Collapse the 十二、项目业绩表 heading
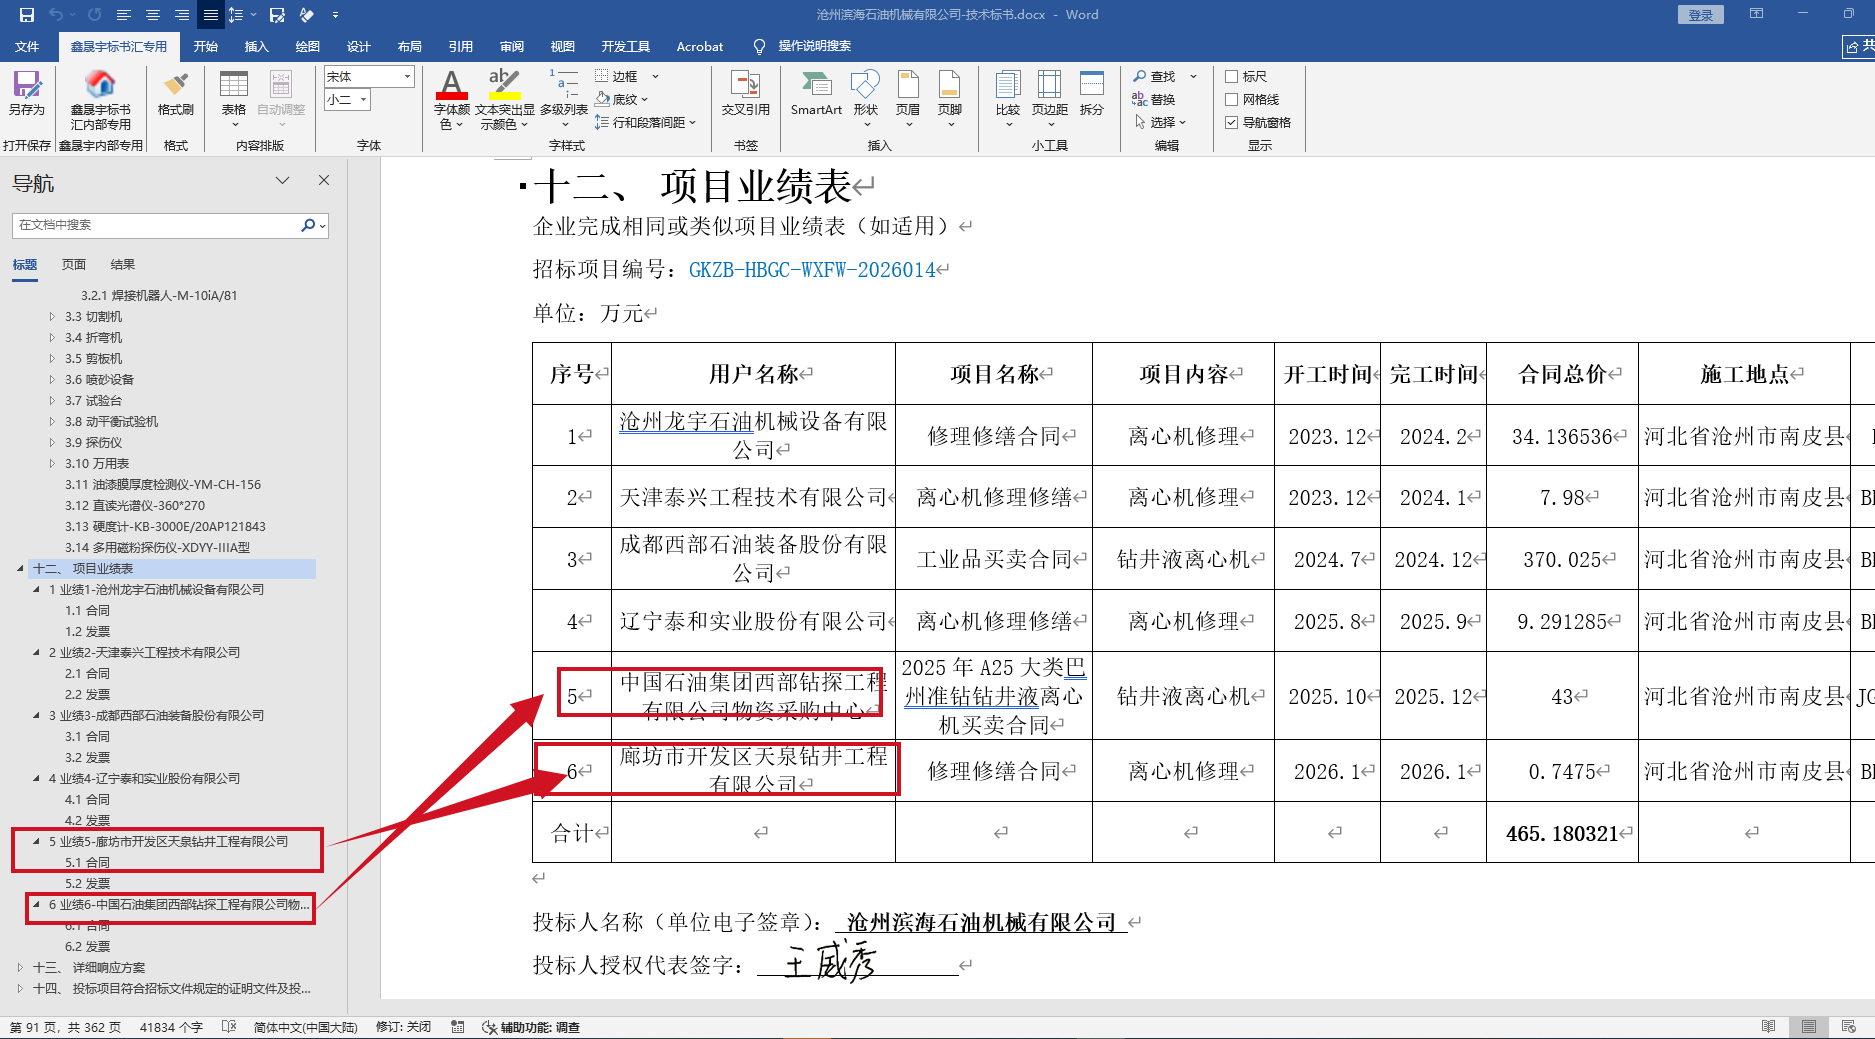 (20, 568)
